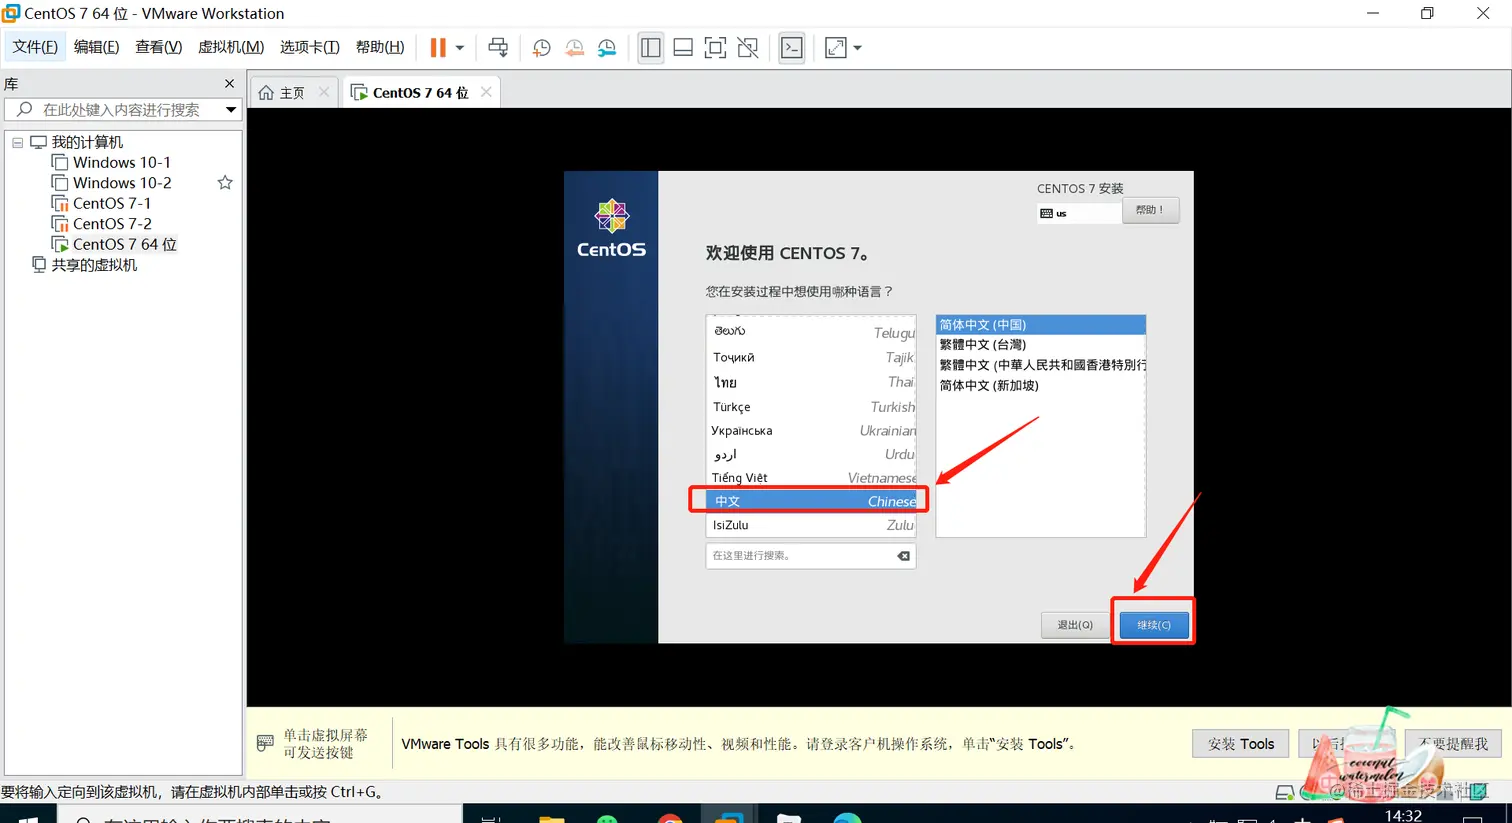Revert the VM to its previous snapshot

[x=574, y=47]
